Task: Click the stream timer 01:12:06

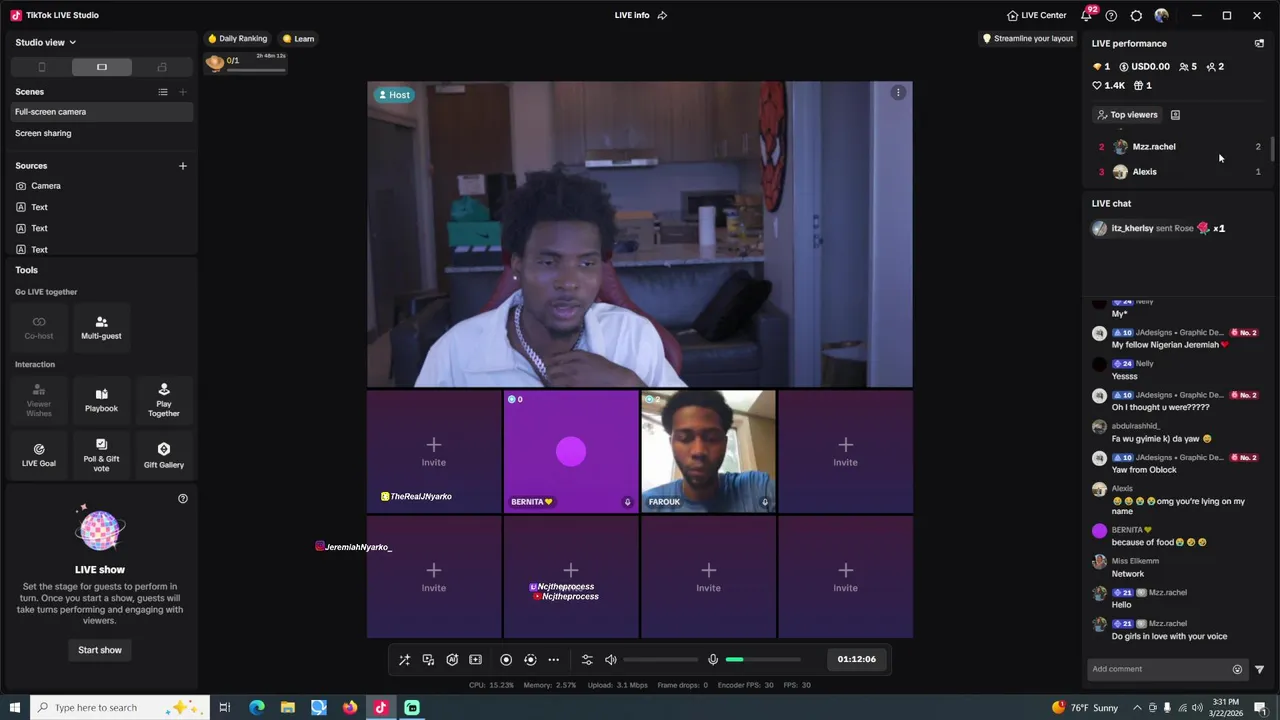Action: coord(857,659)
